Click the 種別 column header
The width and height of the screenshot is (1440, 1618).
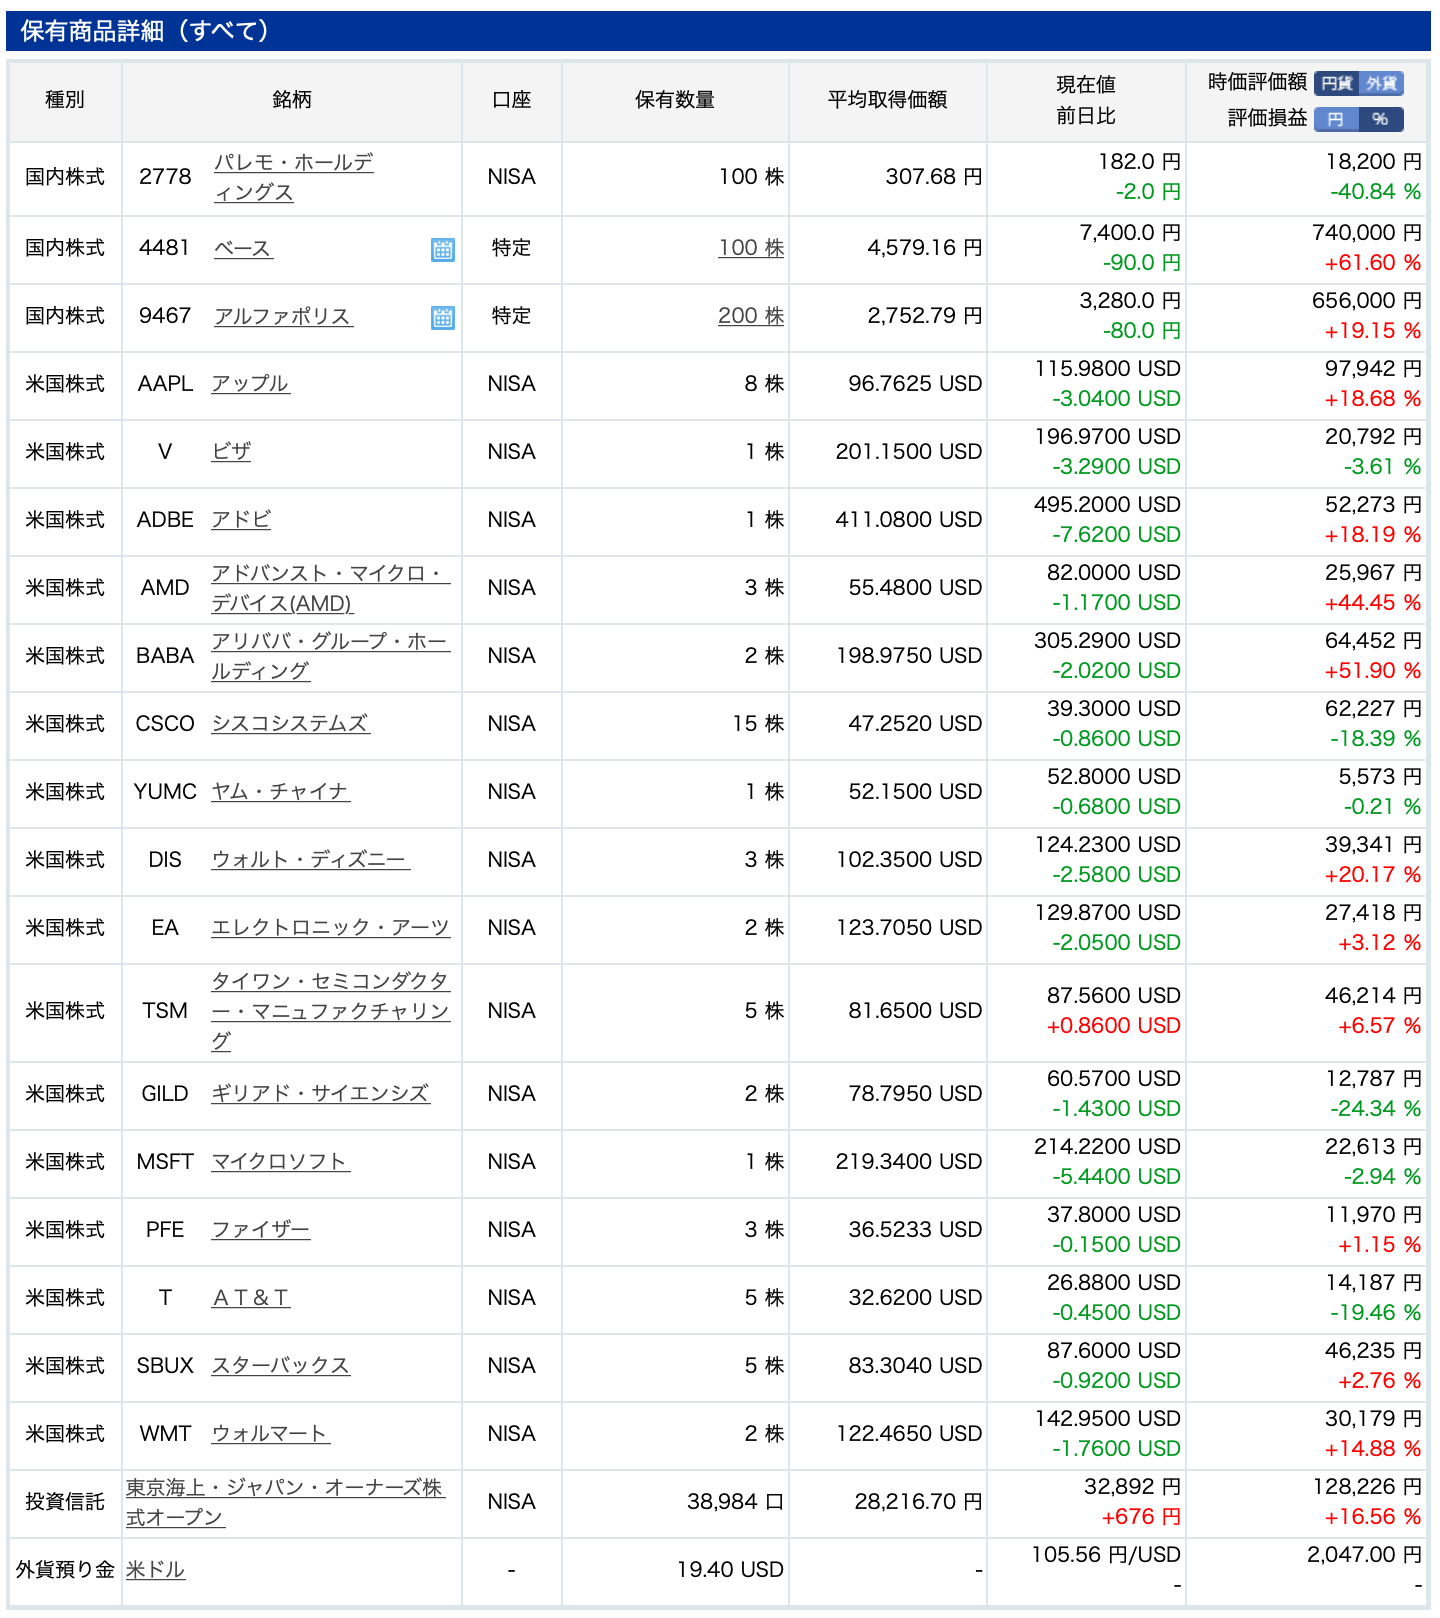(65, 100)
